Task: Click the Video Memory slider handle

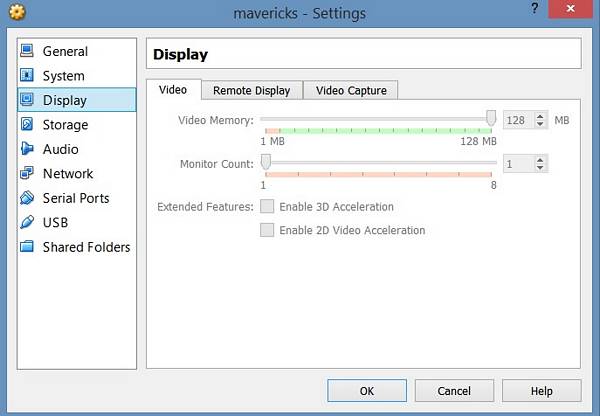Action: click(x=491, y=119)
